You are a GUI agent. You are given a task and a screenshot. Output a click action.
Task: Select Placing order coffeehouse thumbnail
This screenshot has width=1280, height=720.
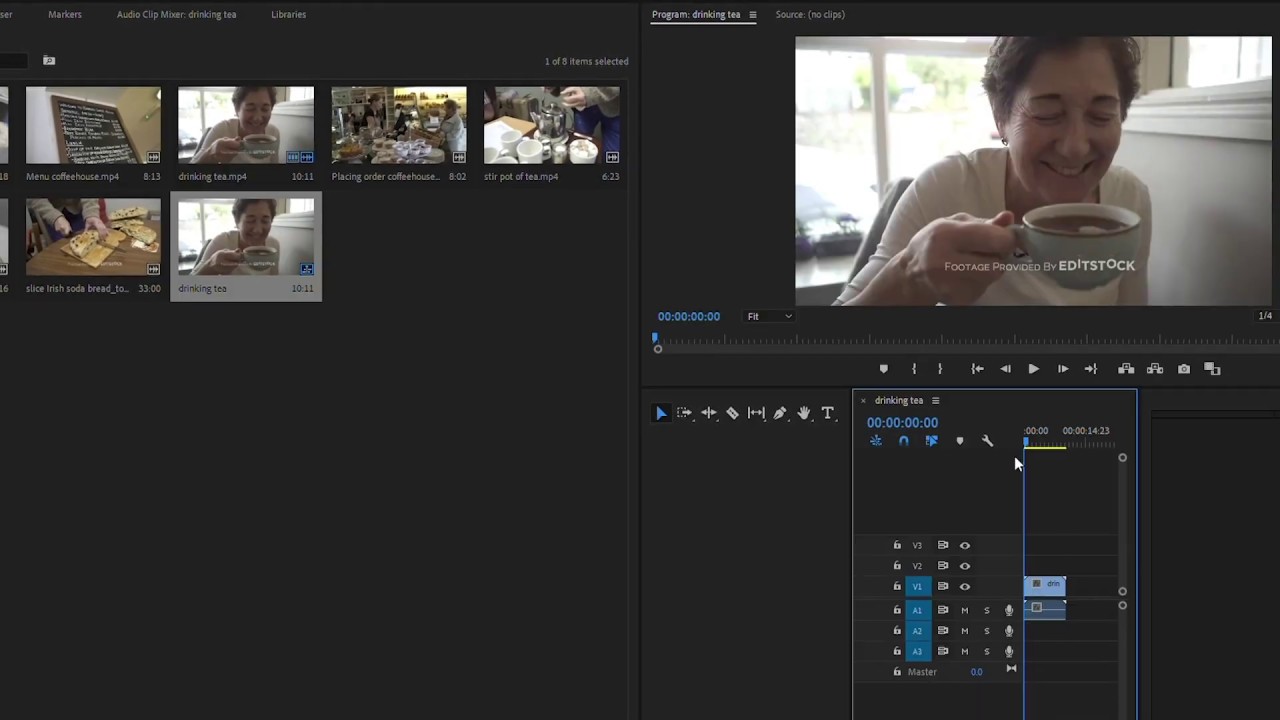[x=398, y=125]
